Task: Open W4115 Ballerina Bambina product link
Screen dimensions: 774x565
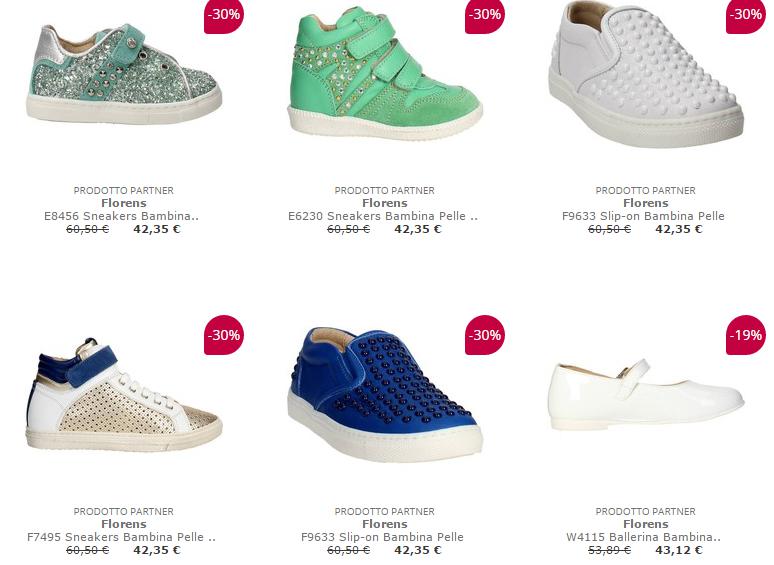Action: coord(644,537)
